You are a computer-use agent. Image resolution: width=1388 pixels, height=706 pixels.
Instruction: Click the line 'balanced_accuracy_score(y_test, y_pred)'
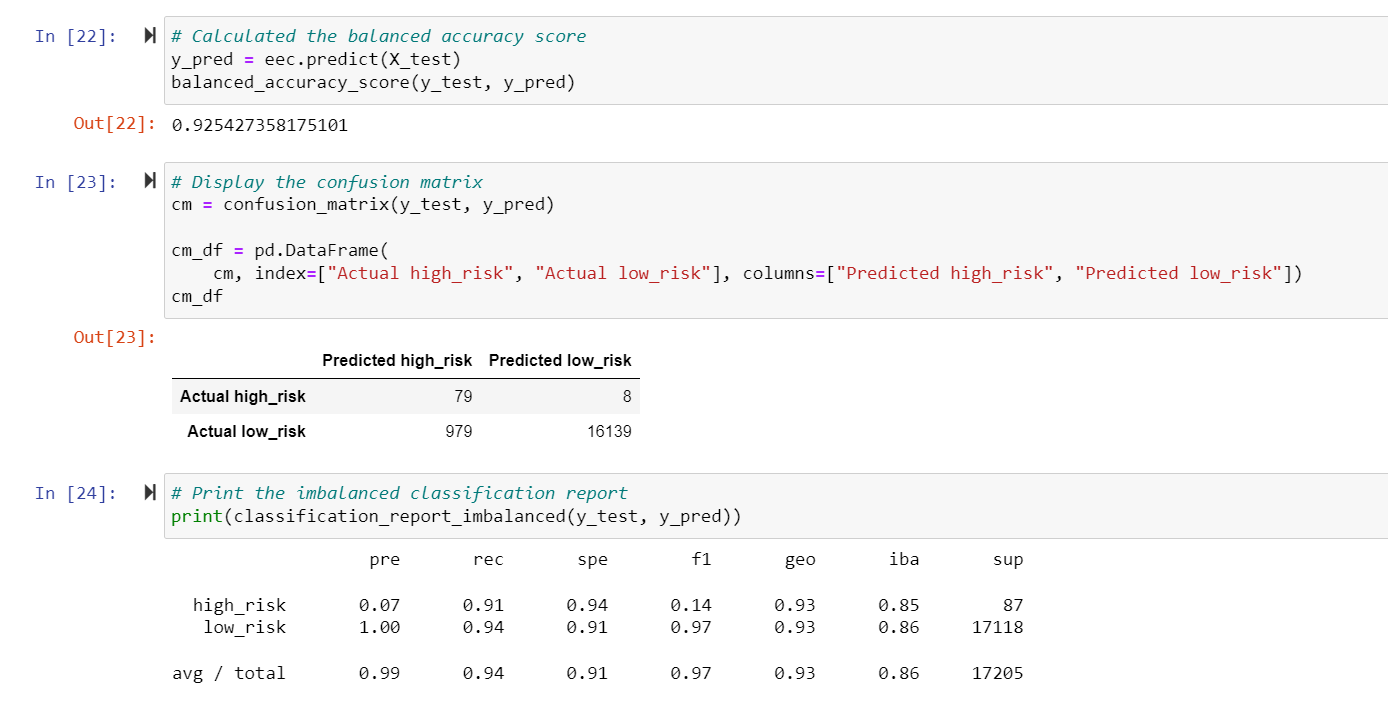[374, 83]
